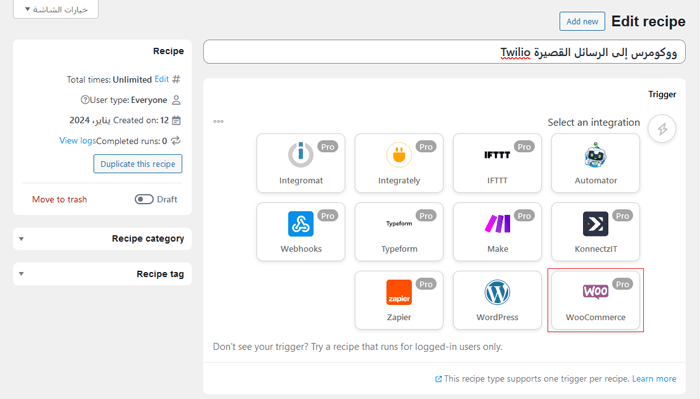Click the external link icon near recipe type note
700x399 pixels.
pos(438,379)
